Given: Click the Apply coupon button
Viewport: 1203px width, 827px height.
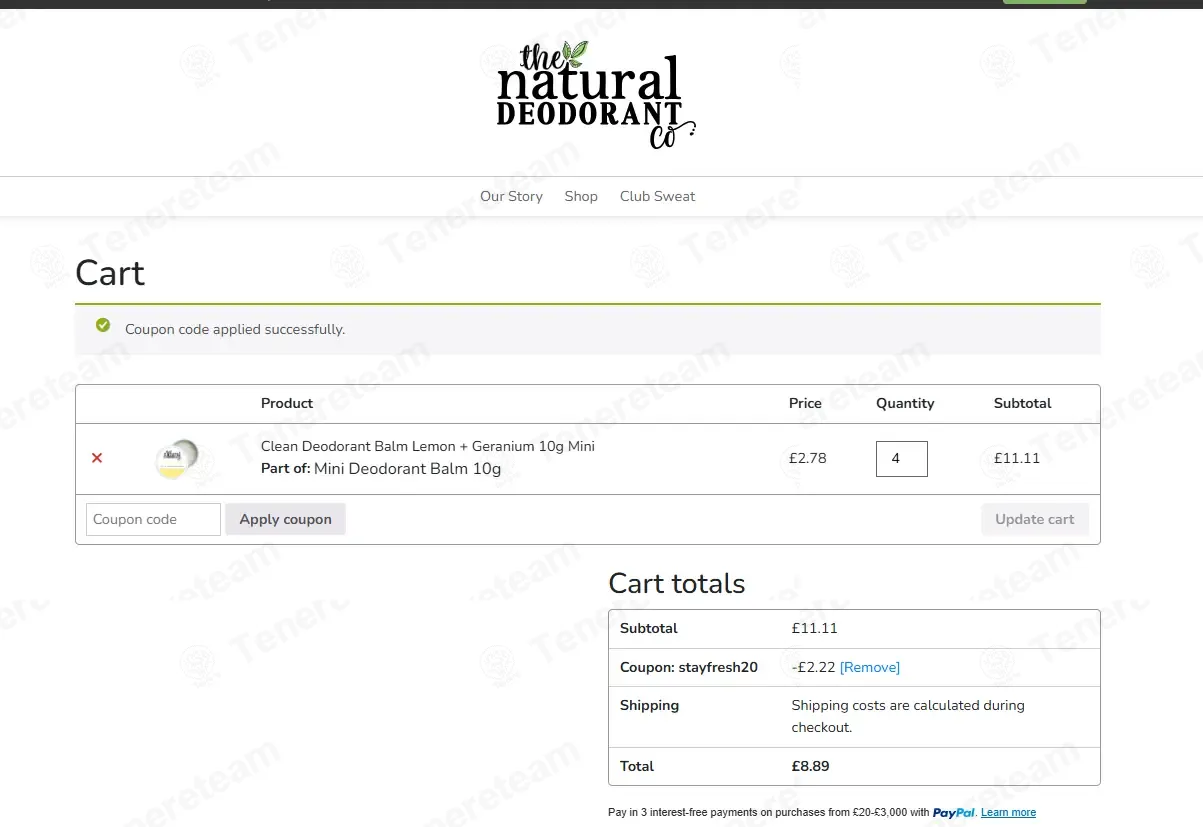Looking at the screenshot, I should (285, 519).
